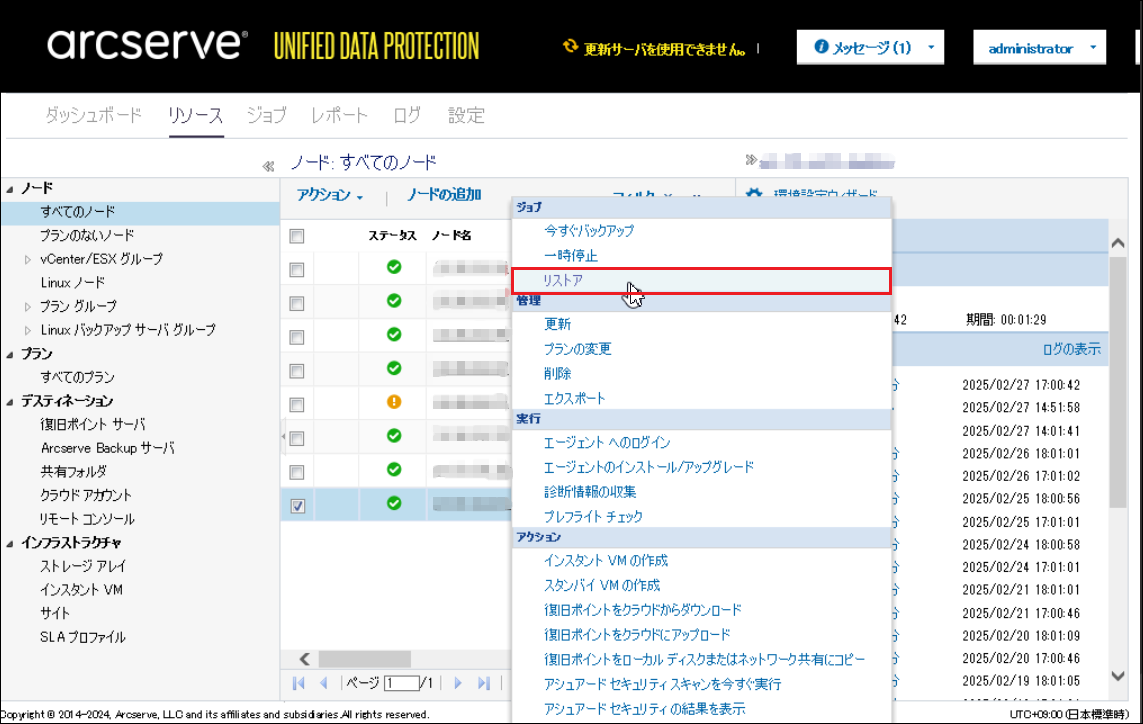Collapse the デスティネーション tree section
The width and height of the screenshot is (1143, 724).
coord(9,402)
